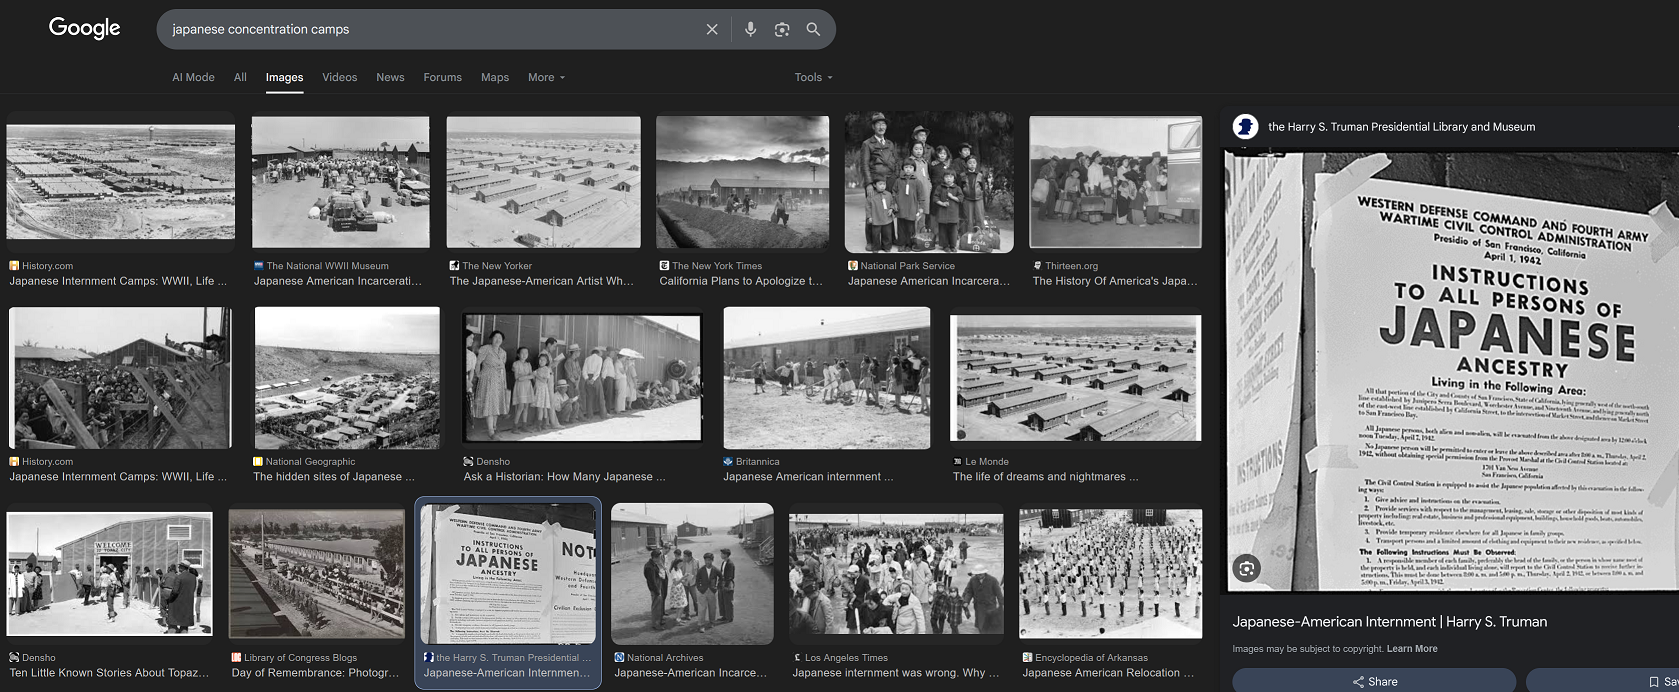Expand the More dropdown menu
Viewport: 1679px width, 692px height.
tap(546, 77)
